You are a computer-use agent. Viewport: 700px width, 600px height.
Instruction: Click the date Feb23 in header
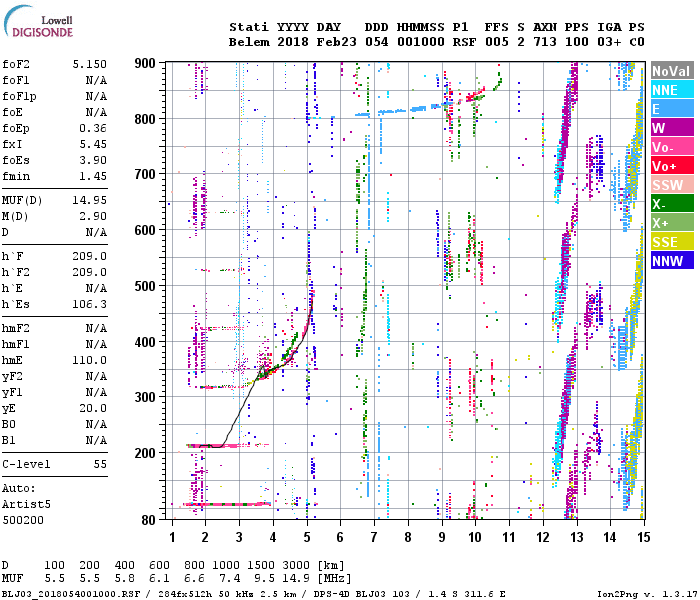coord(337,42)
